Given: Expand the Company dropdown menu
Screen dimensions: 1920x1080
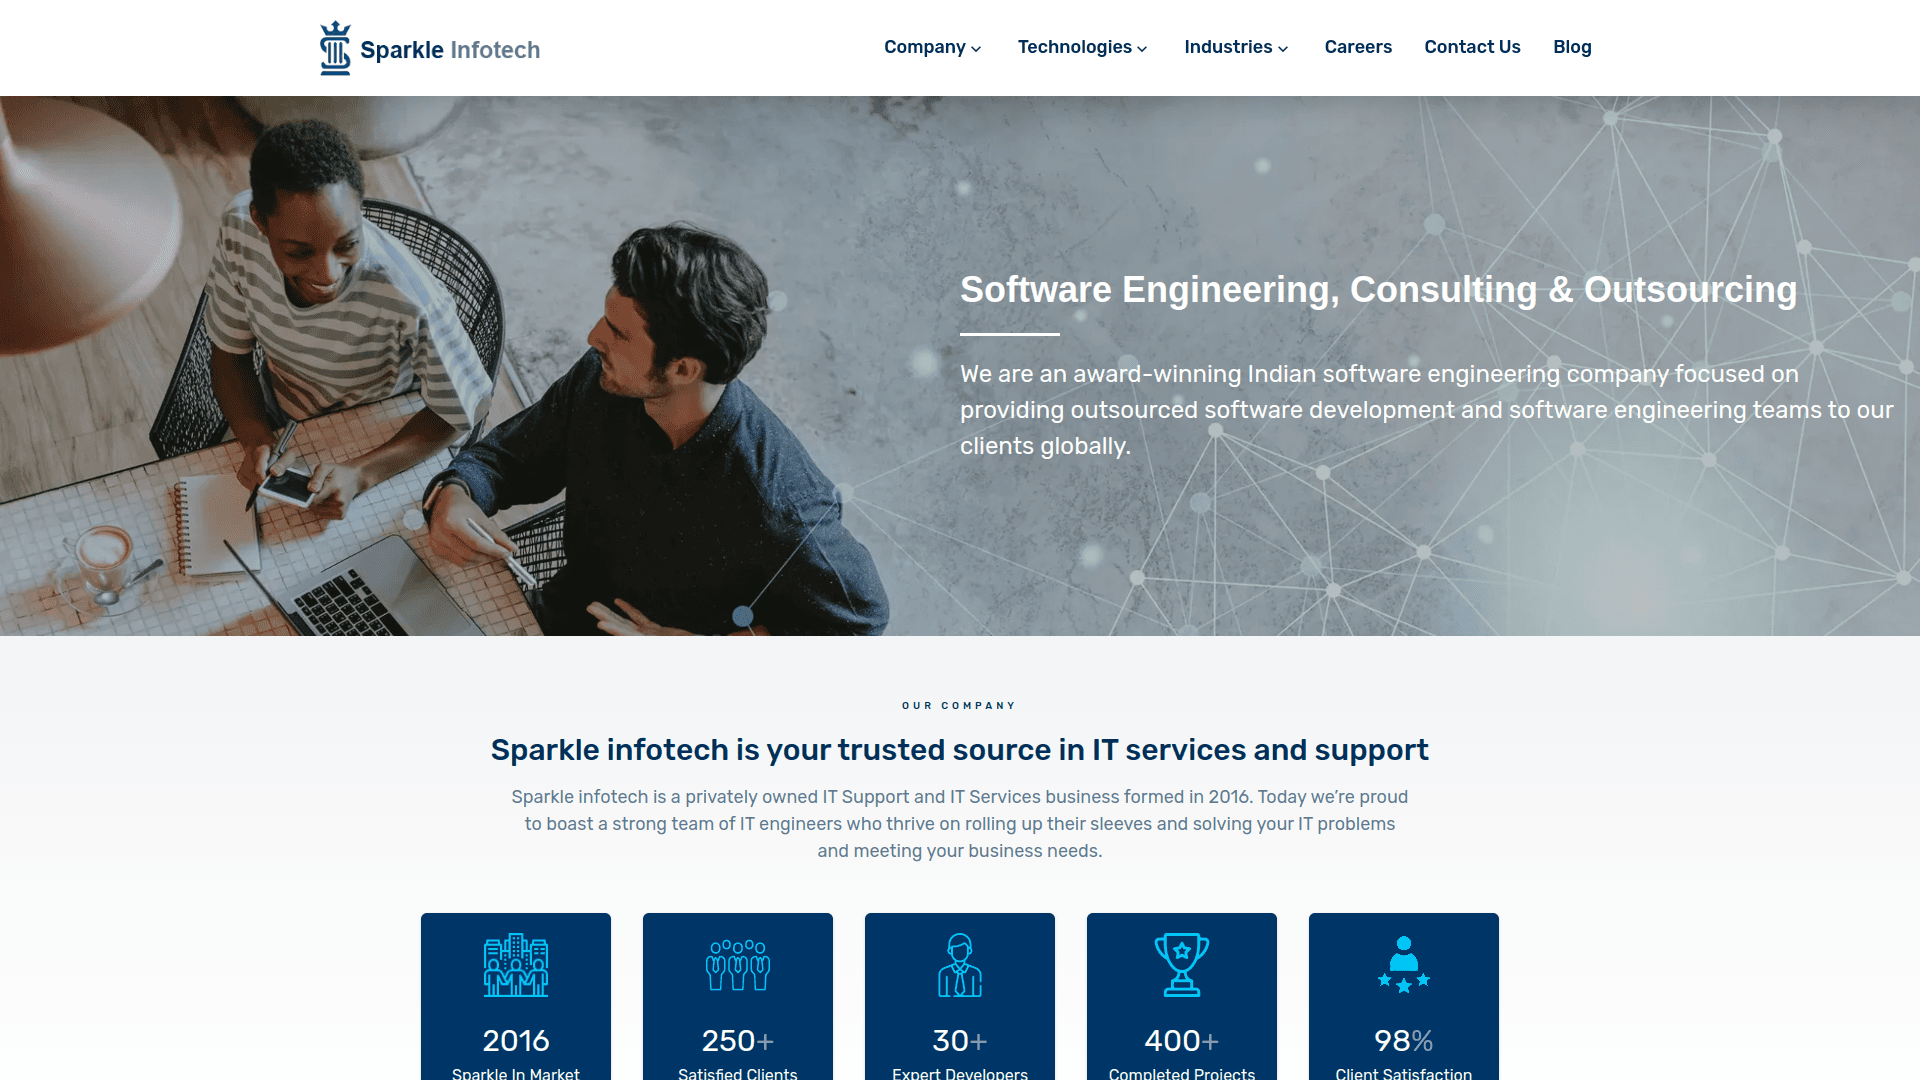Looking at the screenshot, I should (x=931, y=47).
